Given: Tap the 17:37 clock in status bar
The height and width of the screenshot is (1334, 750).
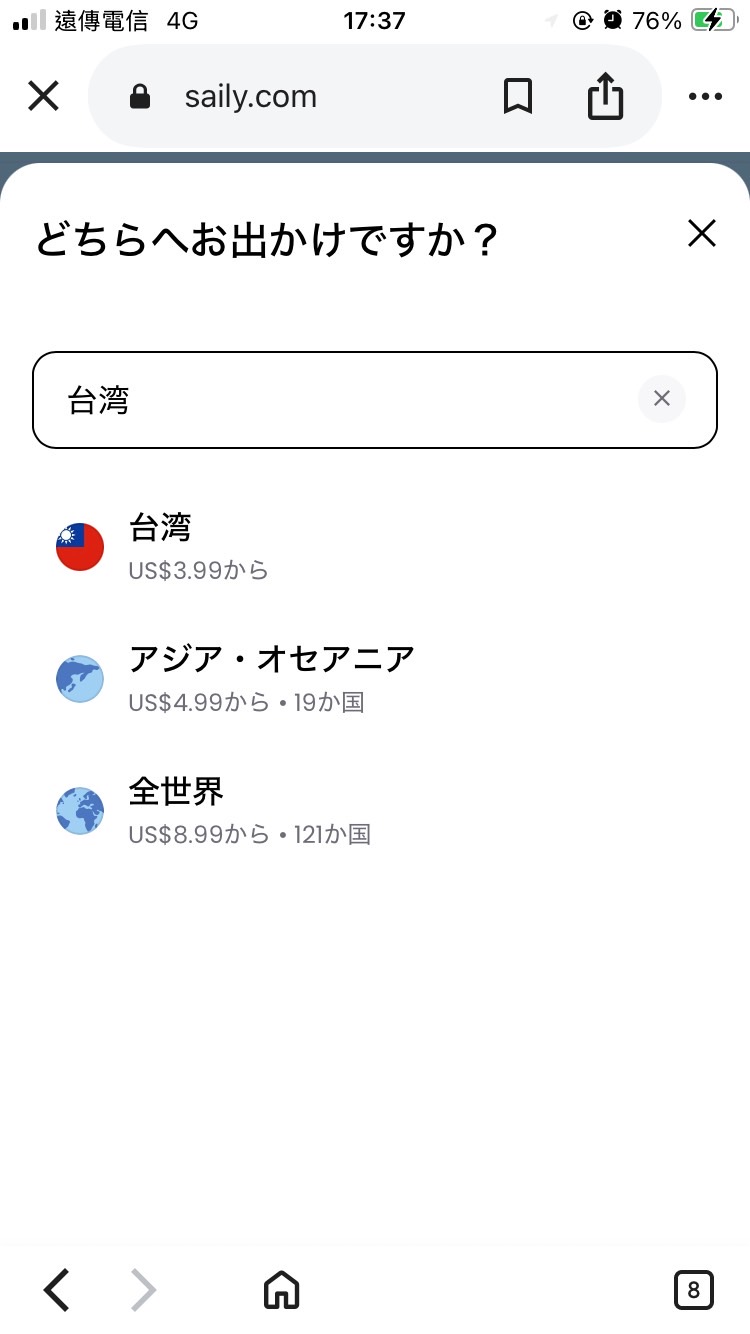Looking at the screenshot, I should click(x=374, y=21).
